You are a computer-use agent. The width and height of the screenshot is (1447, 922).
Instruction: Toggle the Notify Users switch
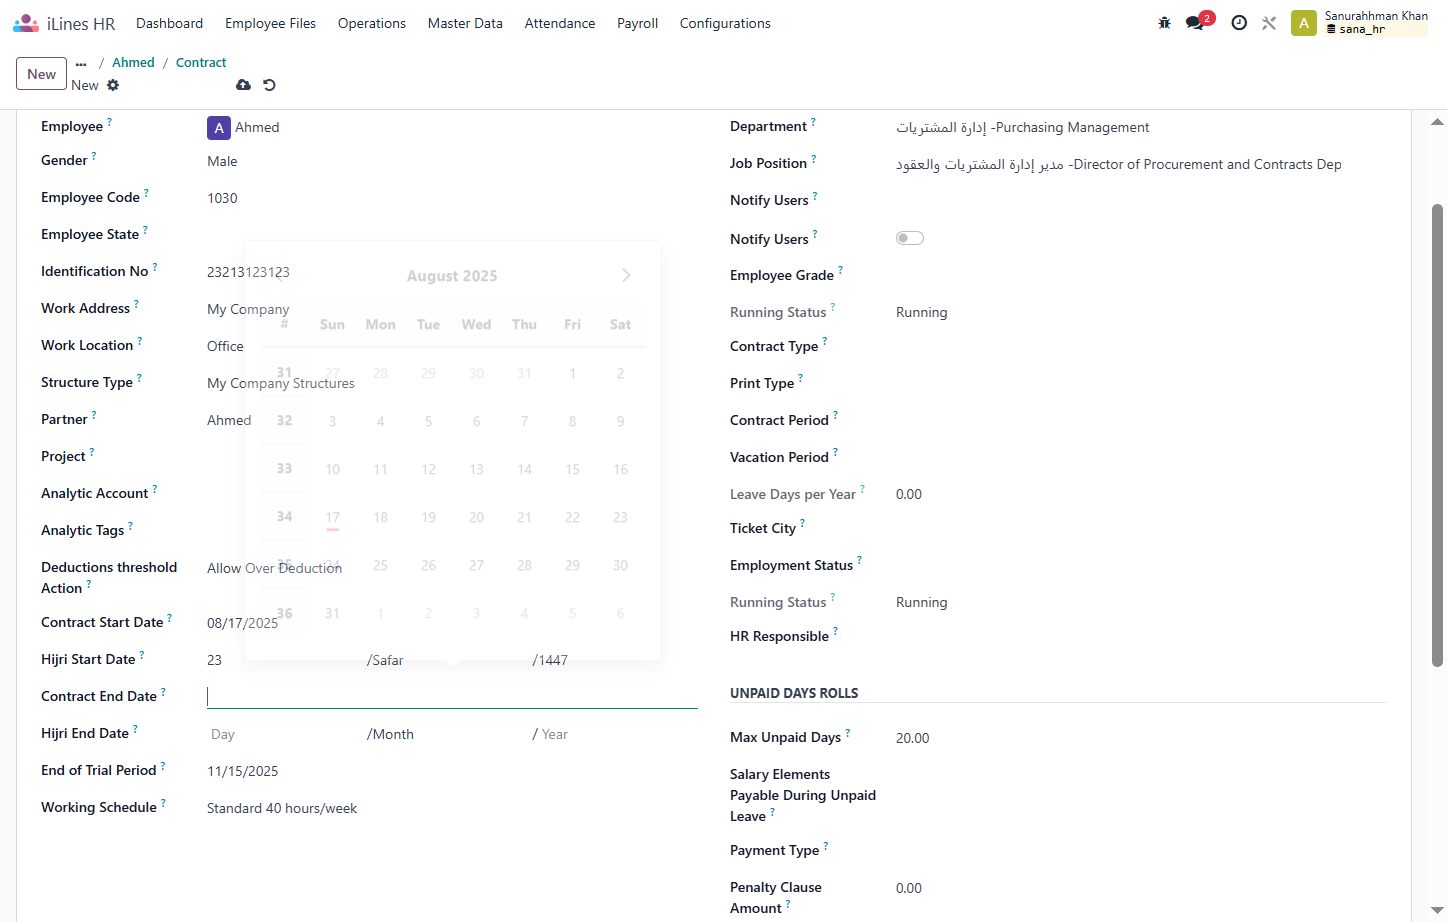tap(910, 238)
